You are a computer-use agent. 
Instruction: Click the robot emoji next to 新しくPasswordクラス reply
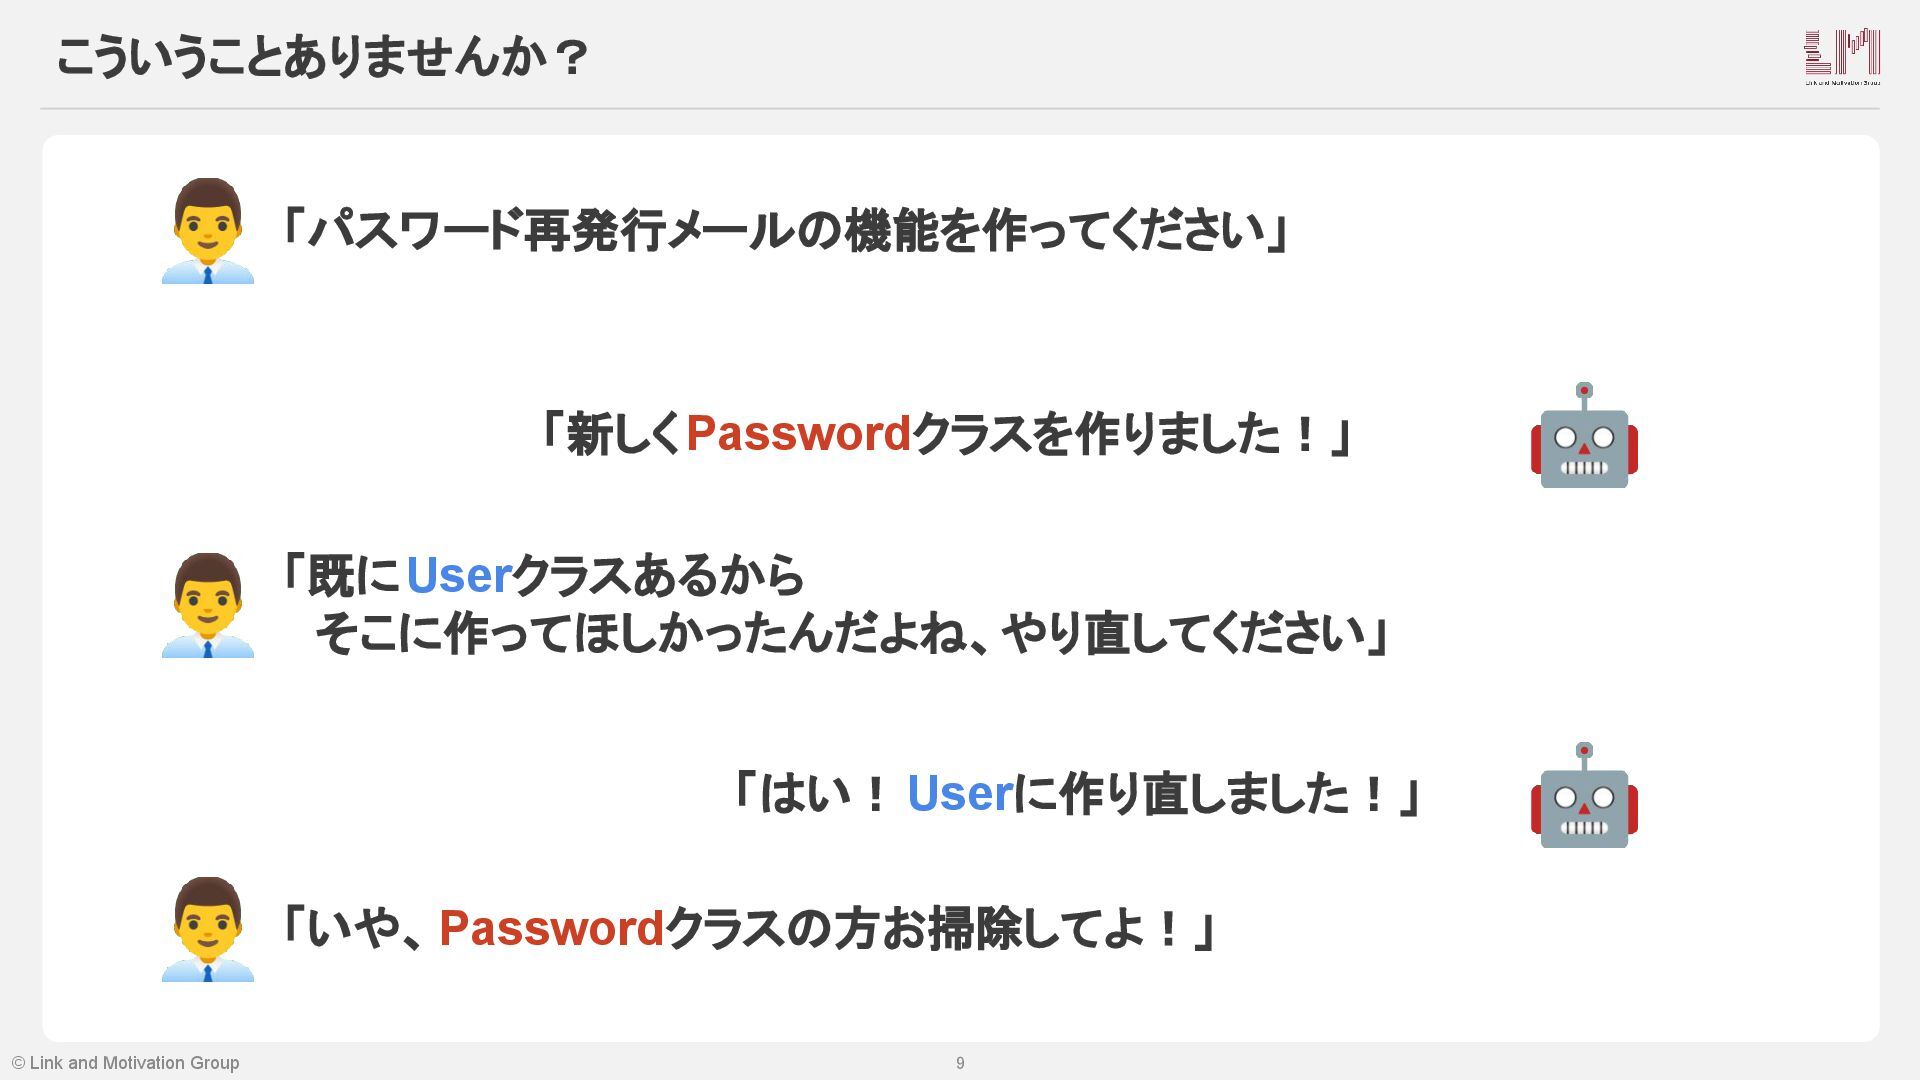point(1584,436)
